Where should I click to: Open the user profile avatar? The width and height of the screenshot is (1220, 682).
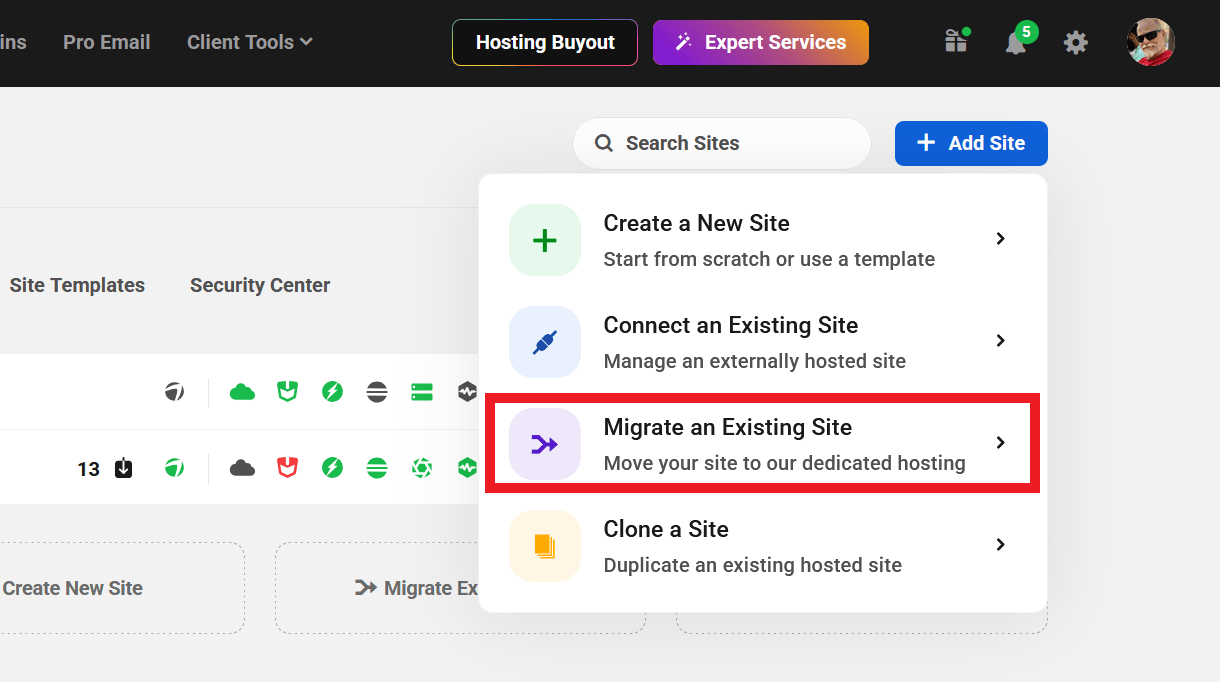click(1150, 42)
